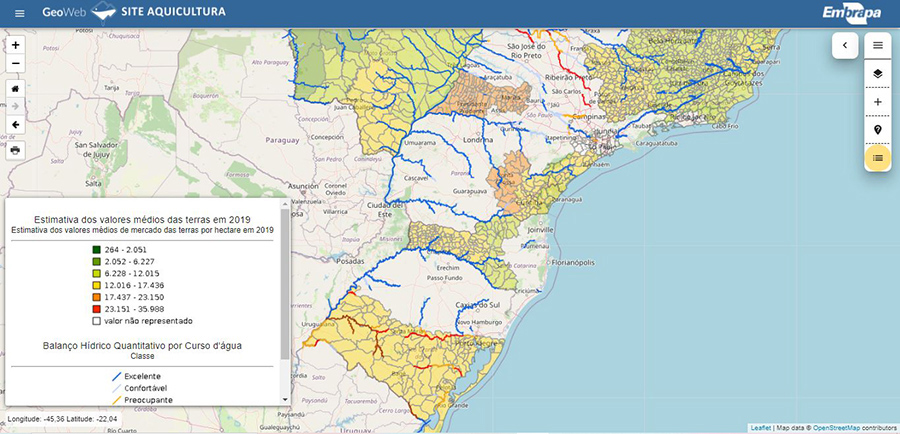Go back to previous map view

tap(15, 125)
